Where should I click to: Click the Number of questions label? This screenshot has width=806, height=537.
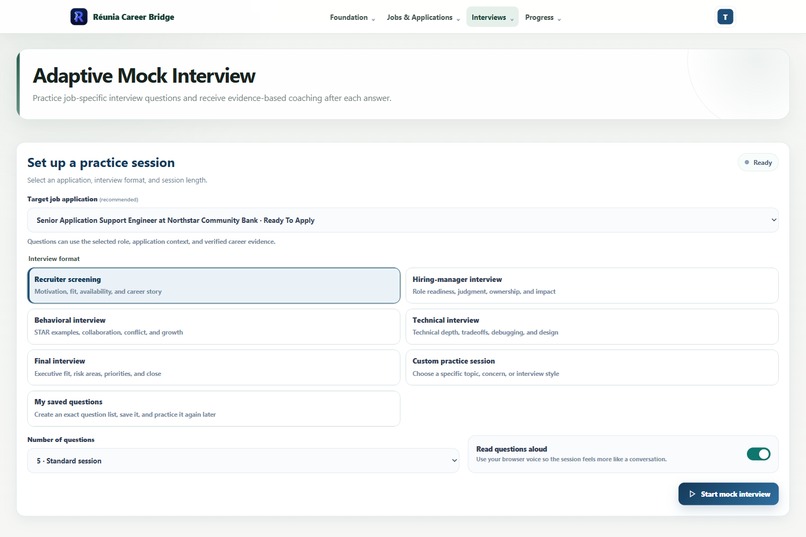tap(61, 439)
